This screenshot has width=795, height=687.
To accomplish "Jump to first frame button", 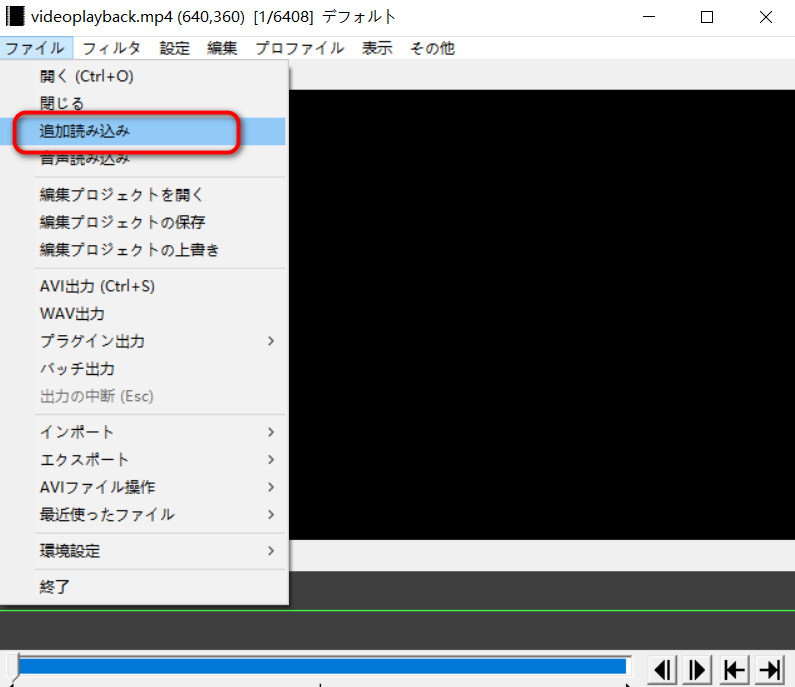I will coord(734,670).
